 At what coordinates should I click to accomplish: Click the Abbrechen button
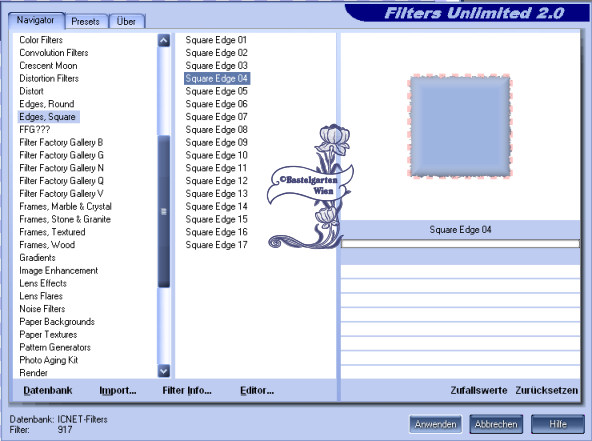coord(496,424)
